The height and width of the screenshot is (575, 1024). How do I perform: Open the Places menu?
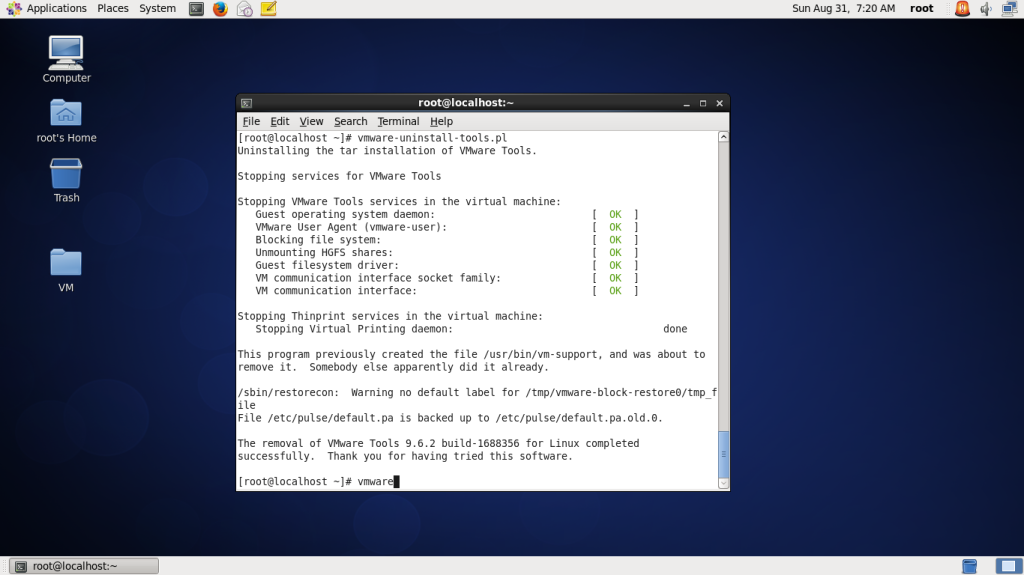point(112,8)
